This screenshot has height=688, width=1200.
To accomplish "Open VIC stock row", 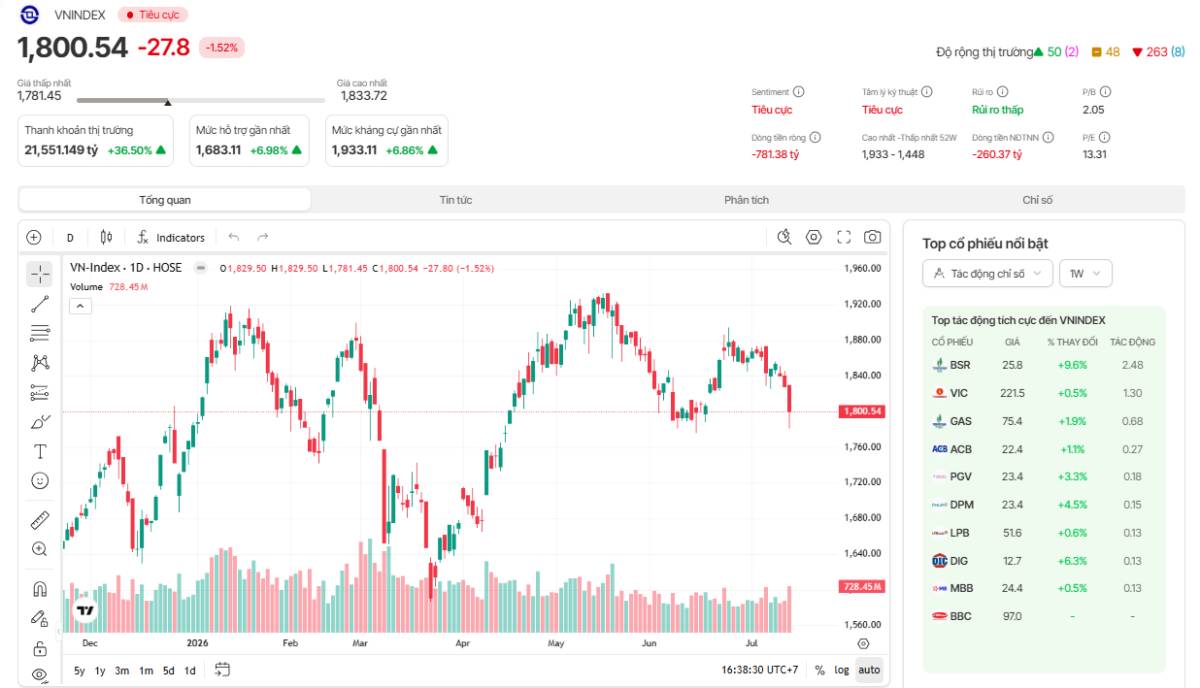I will pos(1043,393).
